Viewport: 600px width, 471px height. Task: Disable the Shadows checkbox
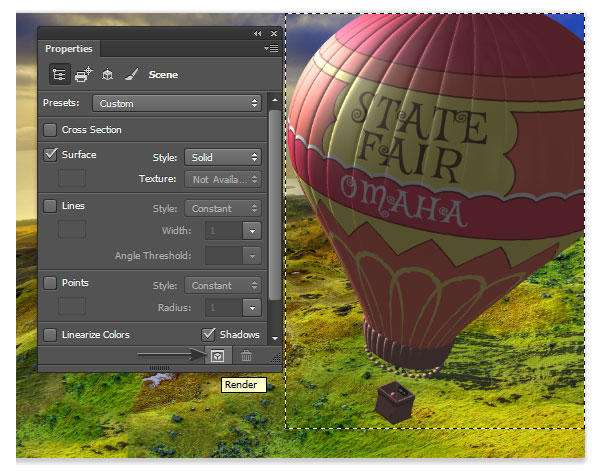pos(208,334)
